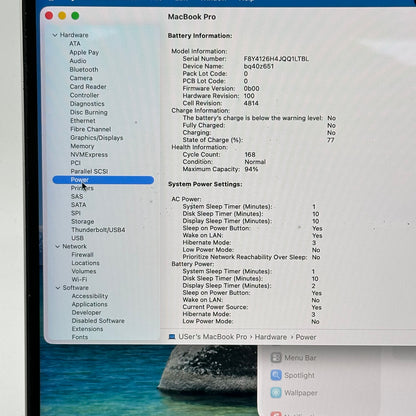Select Extensions under Software

[87, 329]
